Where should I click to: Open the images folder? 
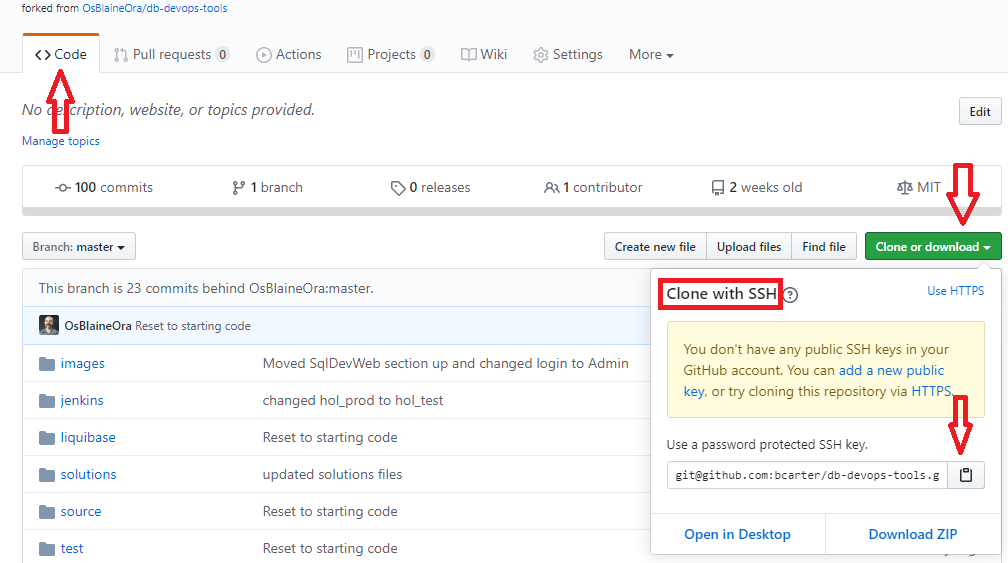pos(82,364)
